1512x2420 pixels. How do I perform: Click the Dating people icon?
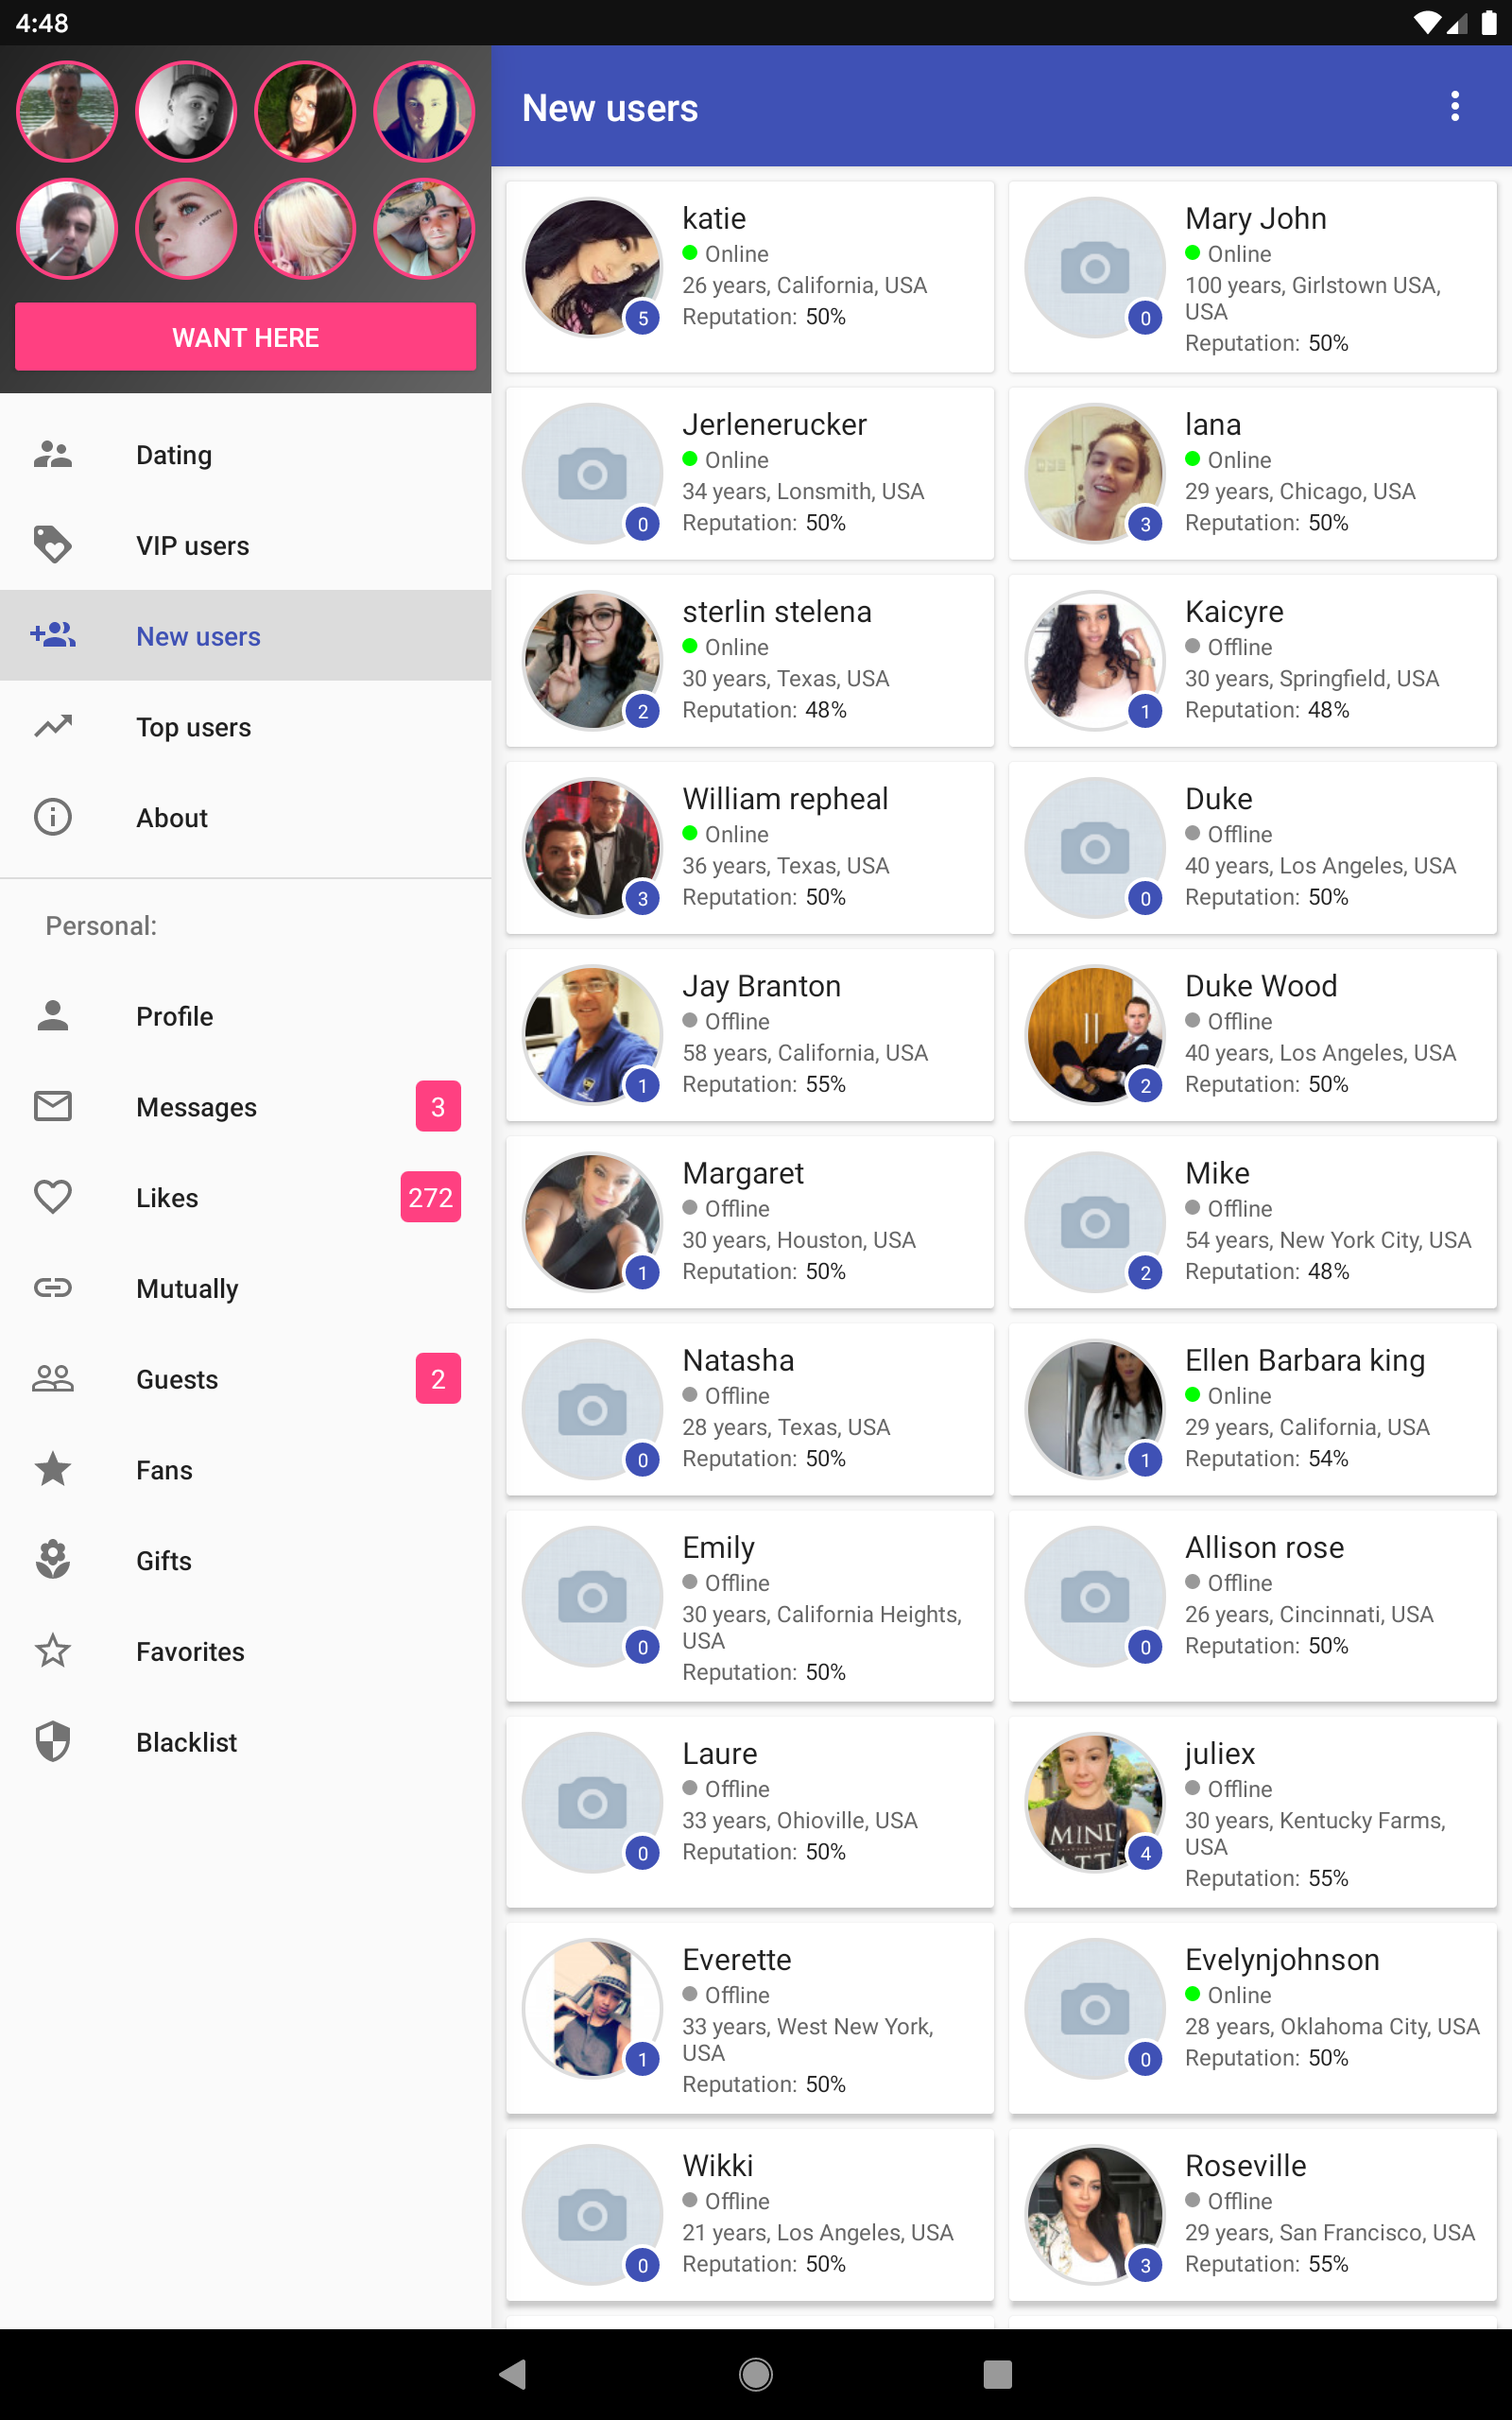53,455
